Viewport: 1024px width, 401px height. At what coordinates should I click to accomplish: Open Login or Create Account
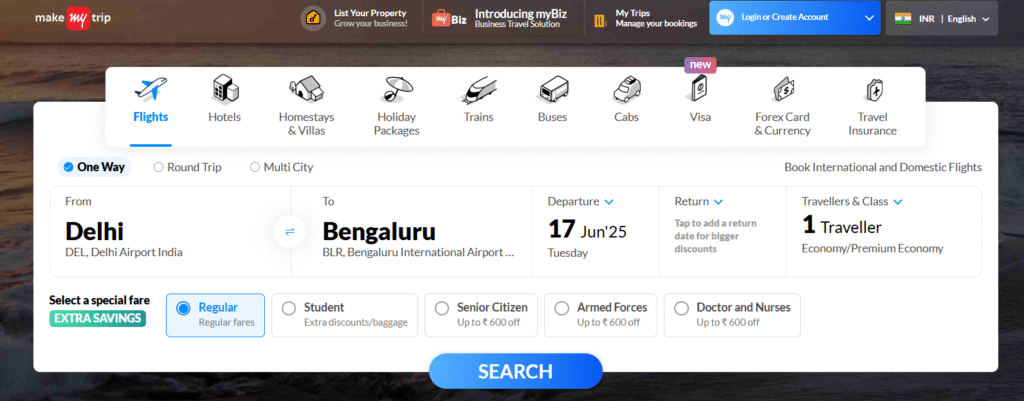tap(794, 18)
